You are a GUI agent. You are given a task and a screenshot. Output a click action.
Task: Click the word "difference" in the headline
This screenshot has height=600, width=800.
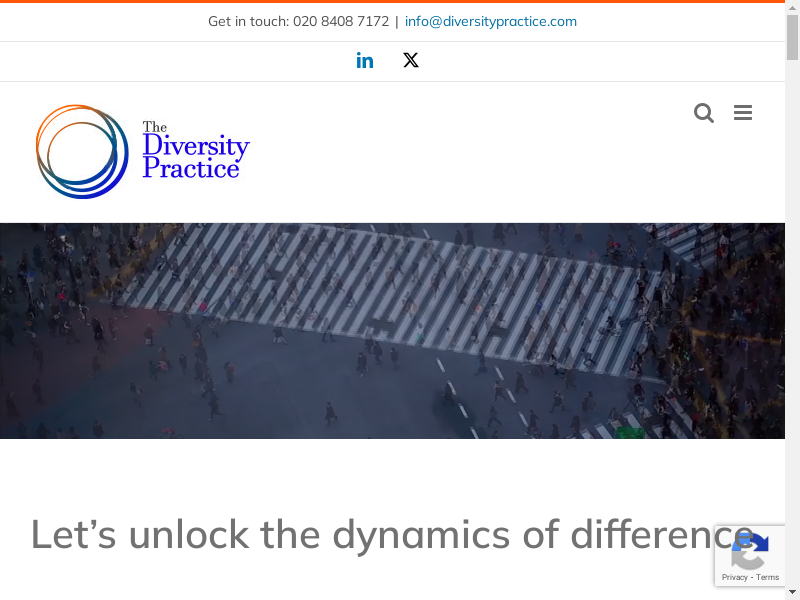tap(660, 534)
